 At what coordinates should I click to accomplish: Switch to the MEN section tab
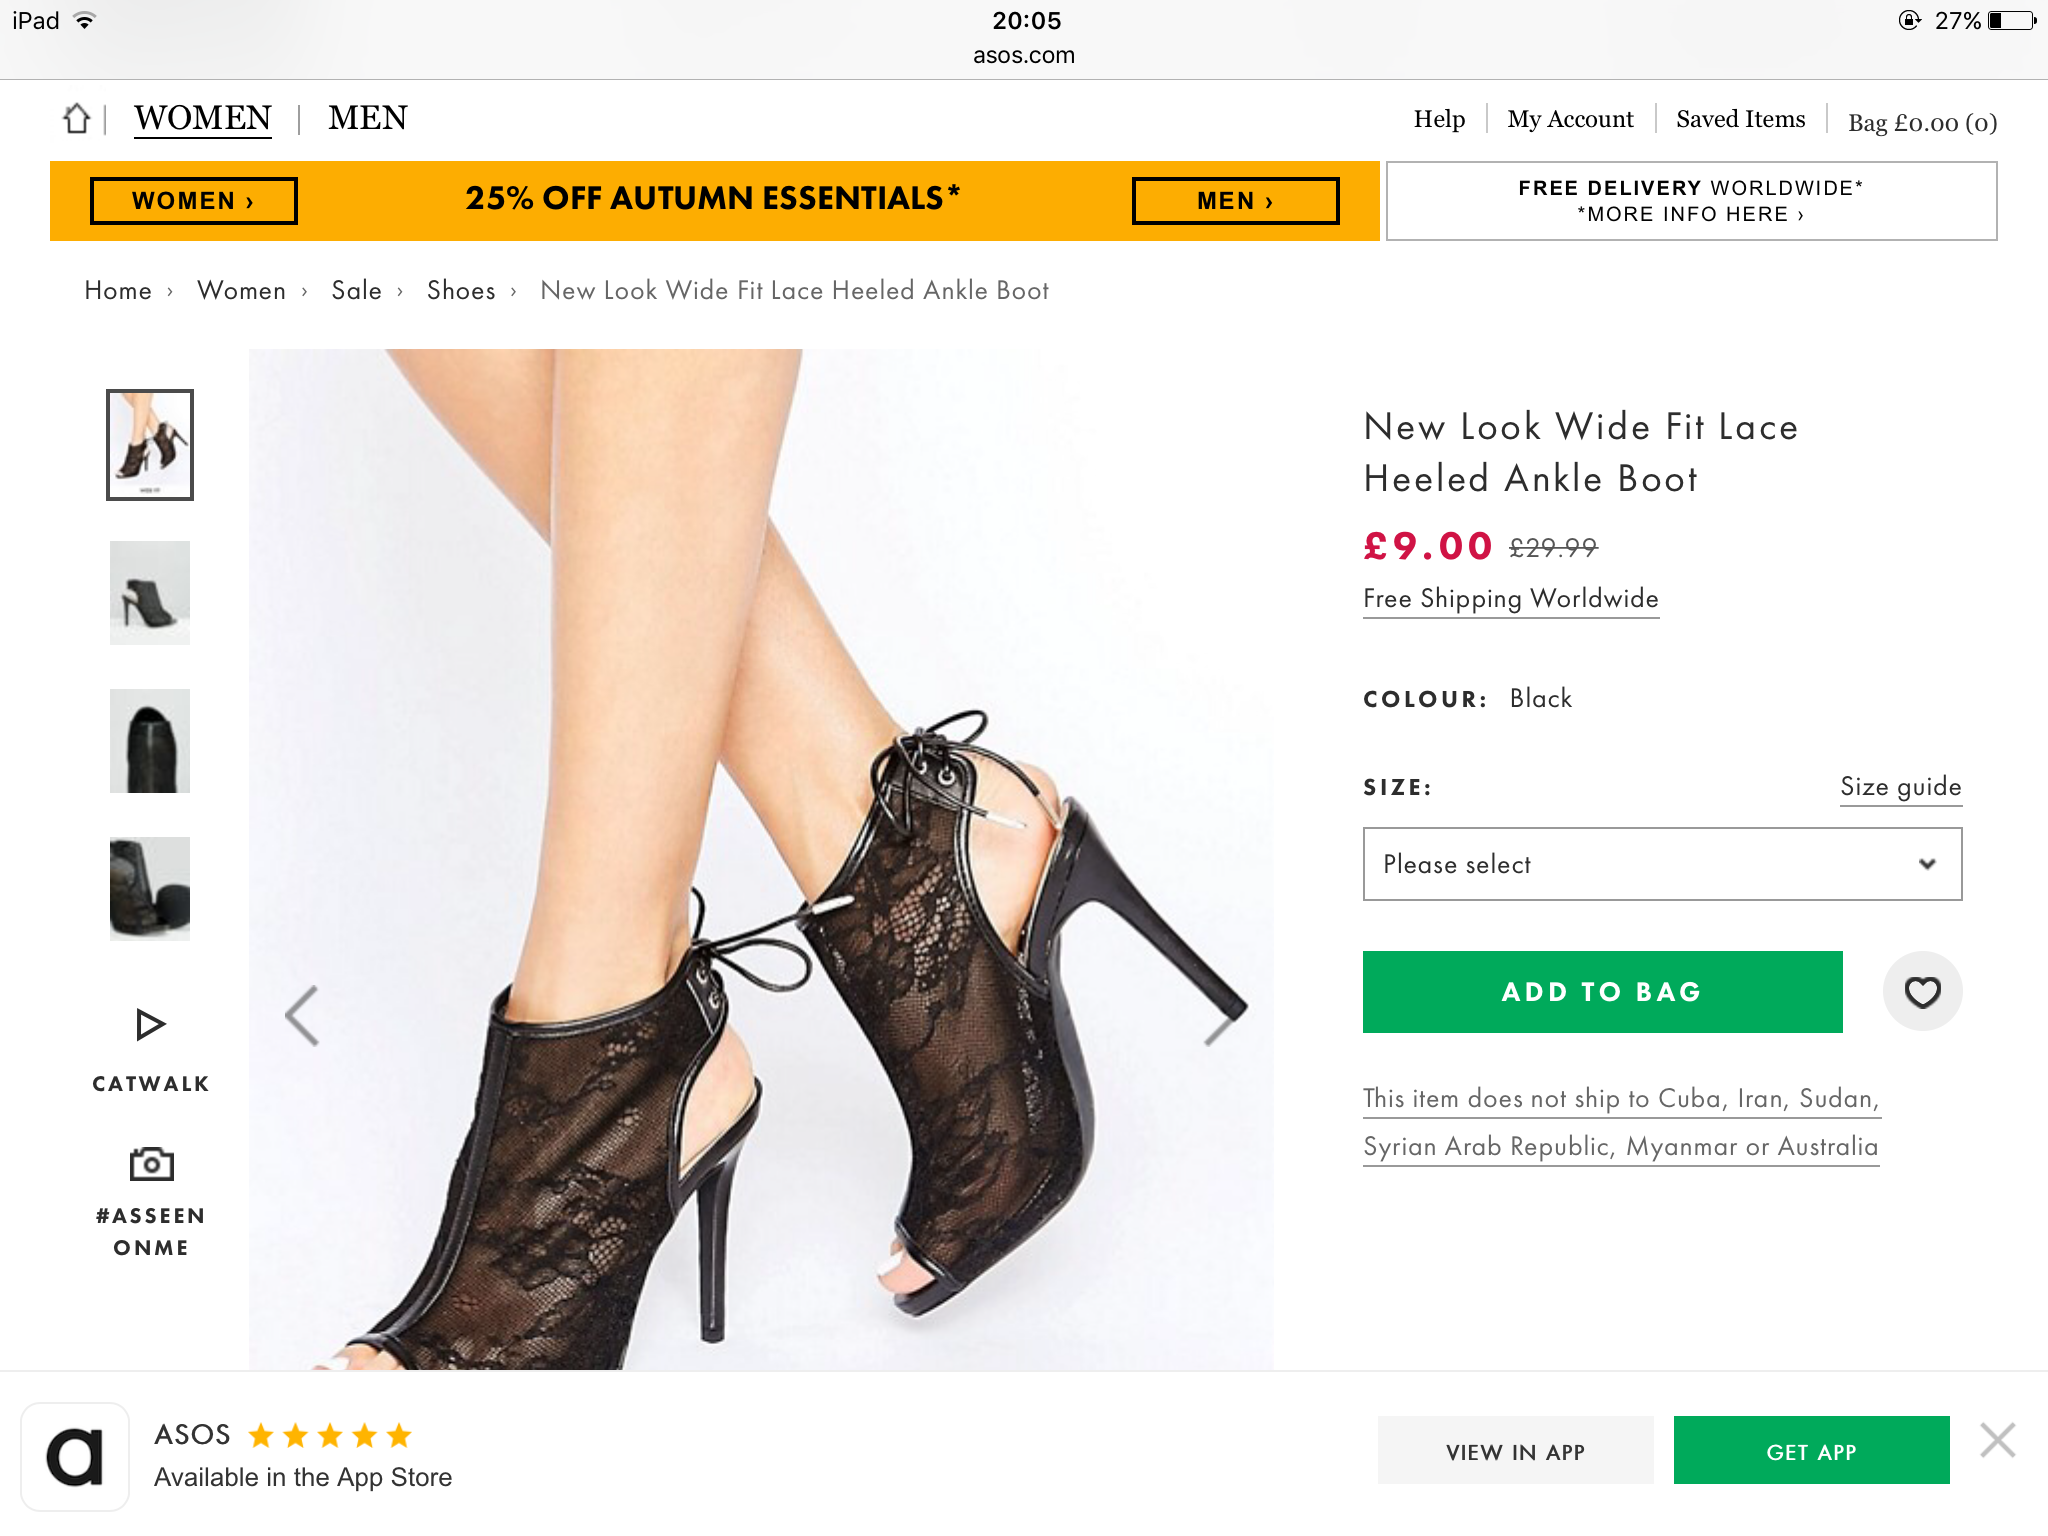point(367,118)
